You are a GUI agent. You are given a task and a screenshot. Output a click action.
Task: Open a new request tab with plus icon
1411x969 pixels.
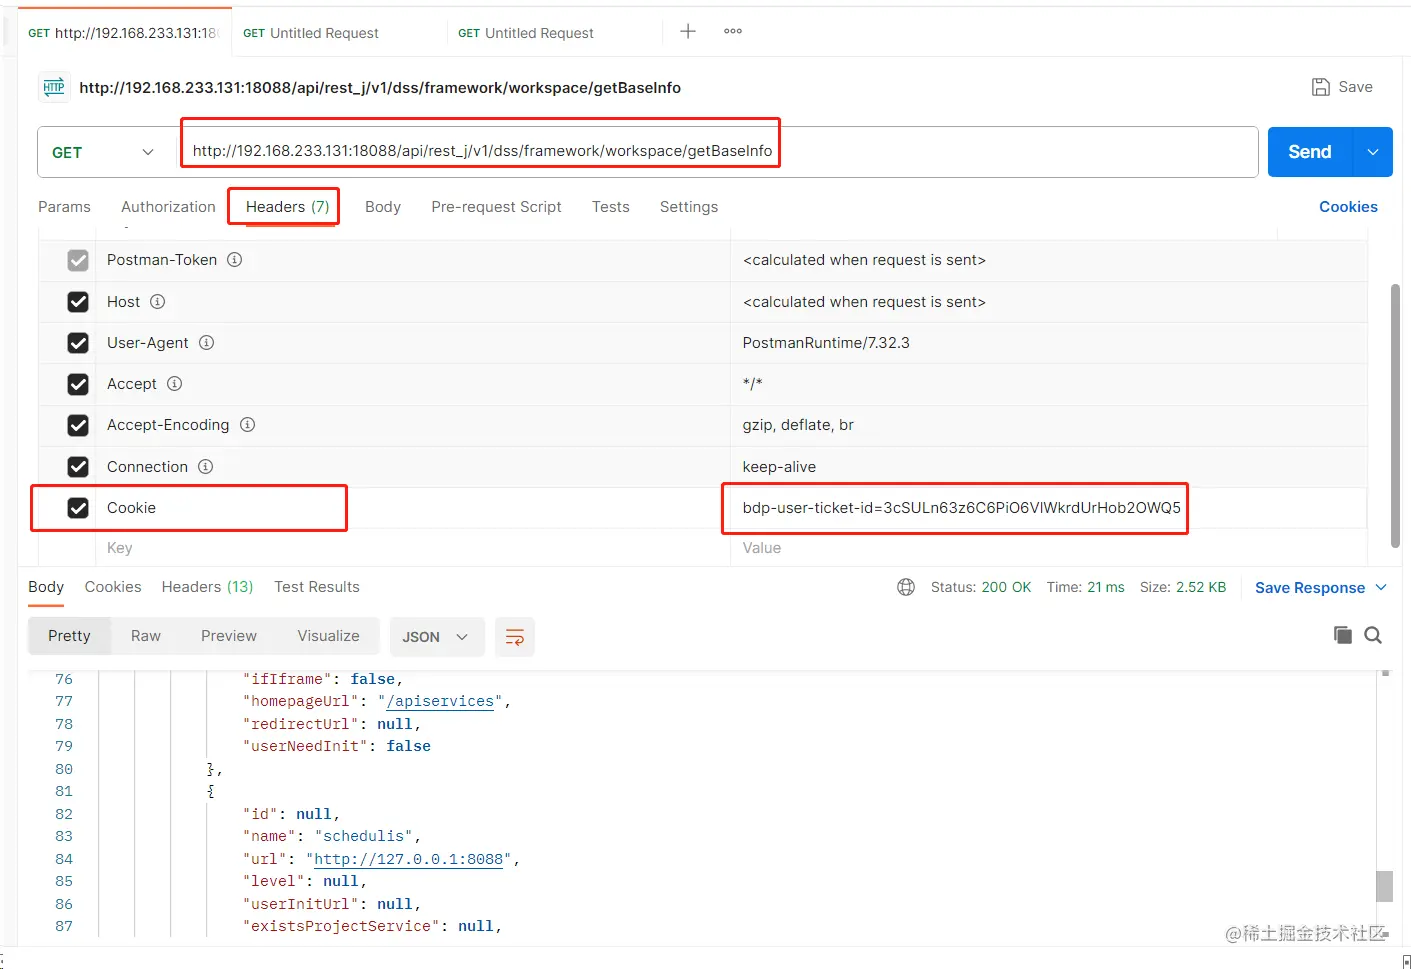[x=688, y=31]
